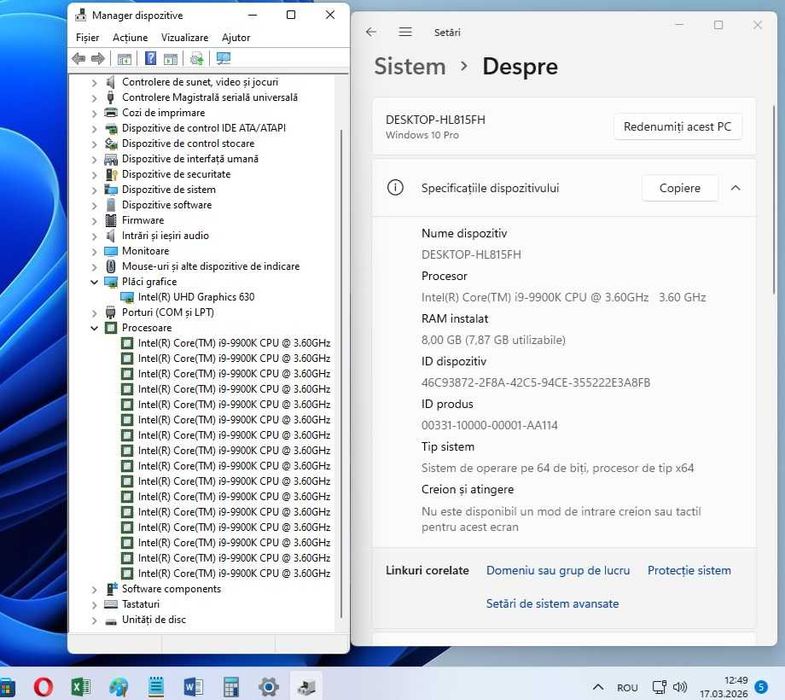Image resolution: width=785 pixels, height=700 pixels.
Task: Expand the Unități de disc node
Action: [94, 620]
